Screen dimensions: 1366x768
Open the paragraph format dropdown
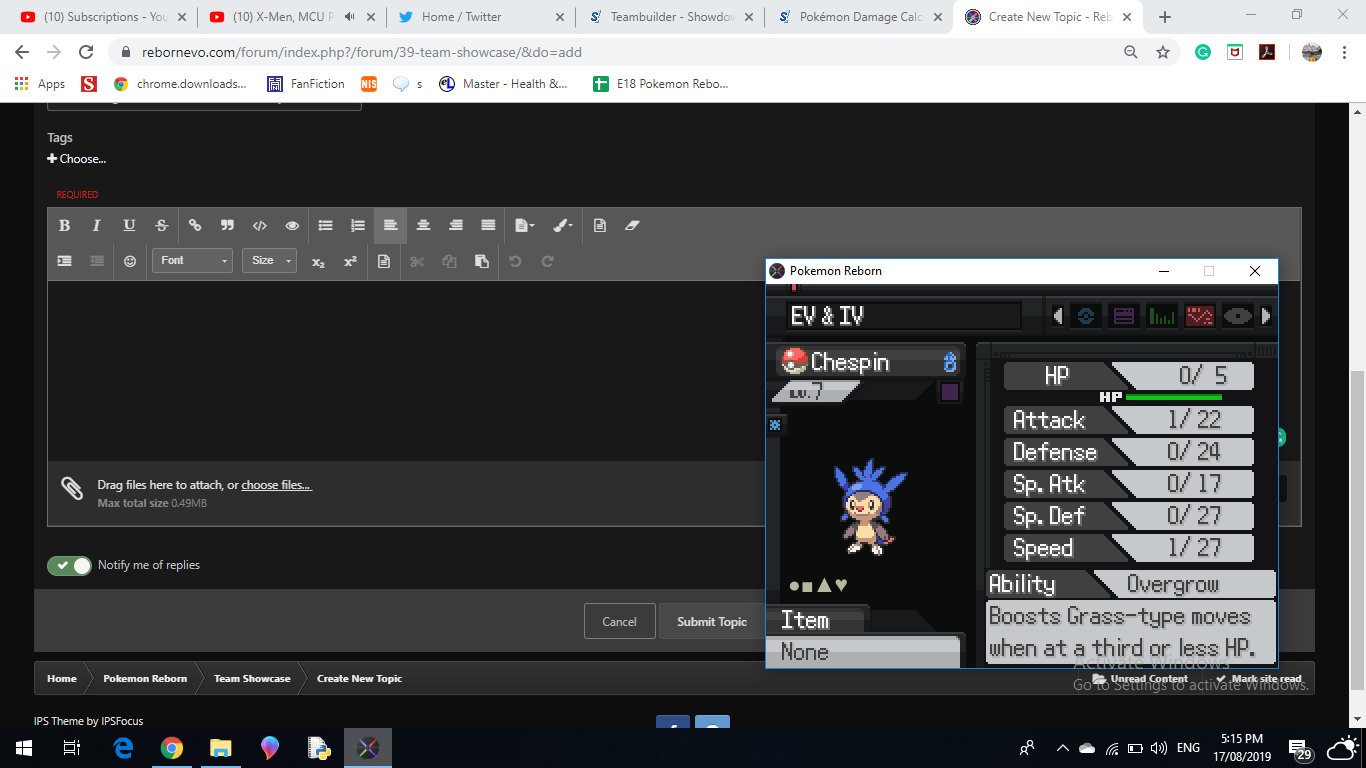point(524,226)
